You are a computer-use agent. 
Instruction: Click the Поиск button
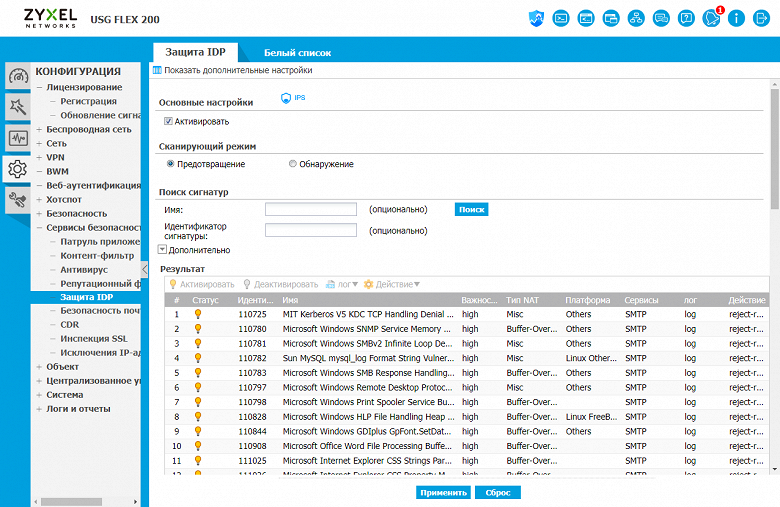(471, 209)
